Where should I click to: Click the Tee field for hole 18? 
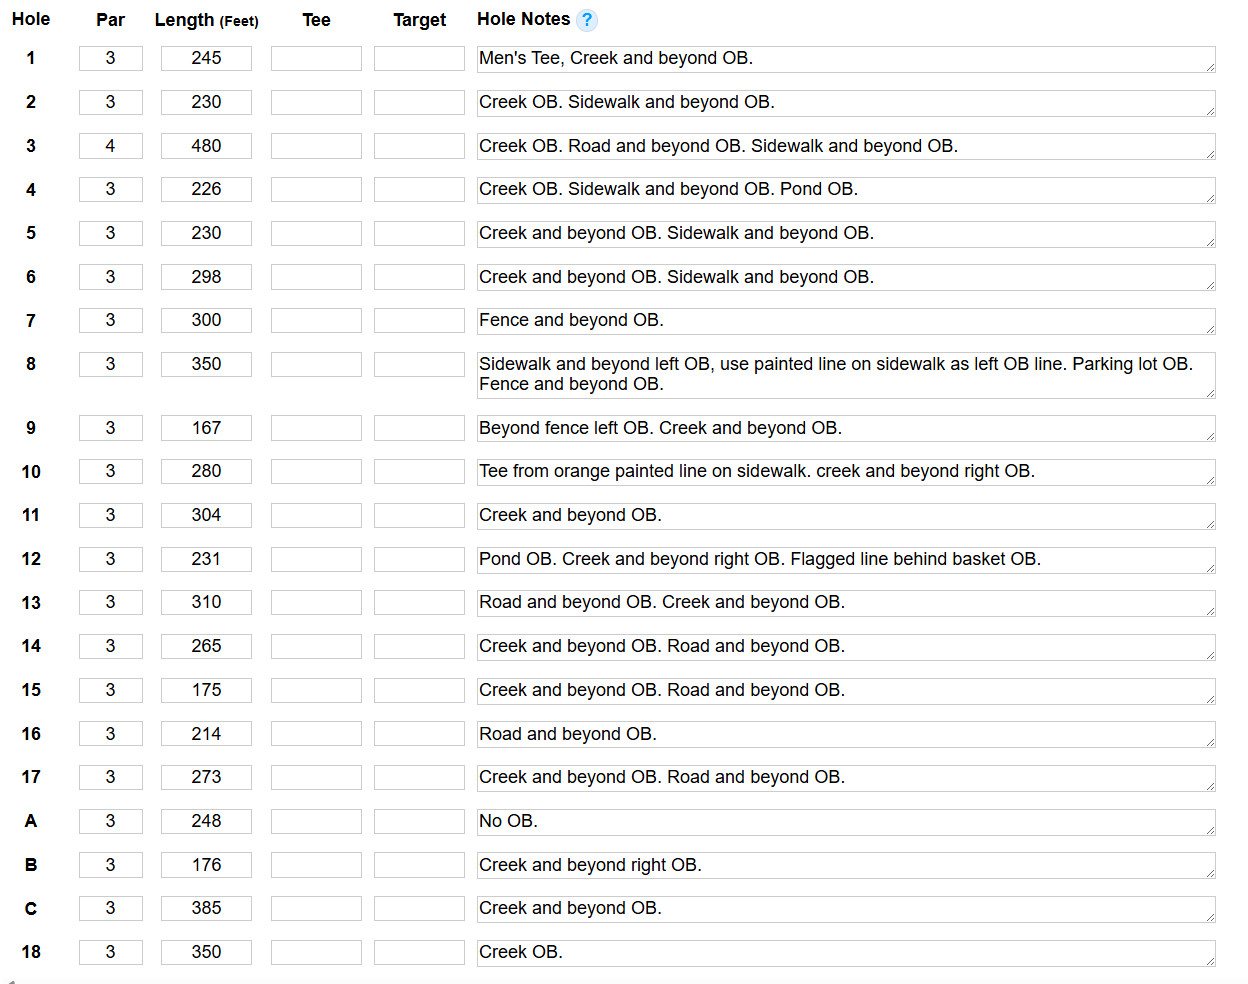click(316, 952)
